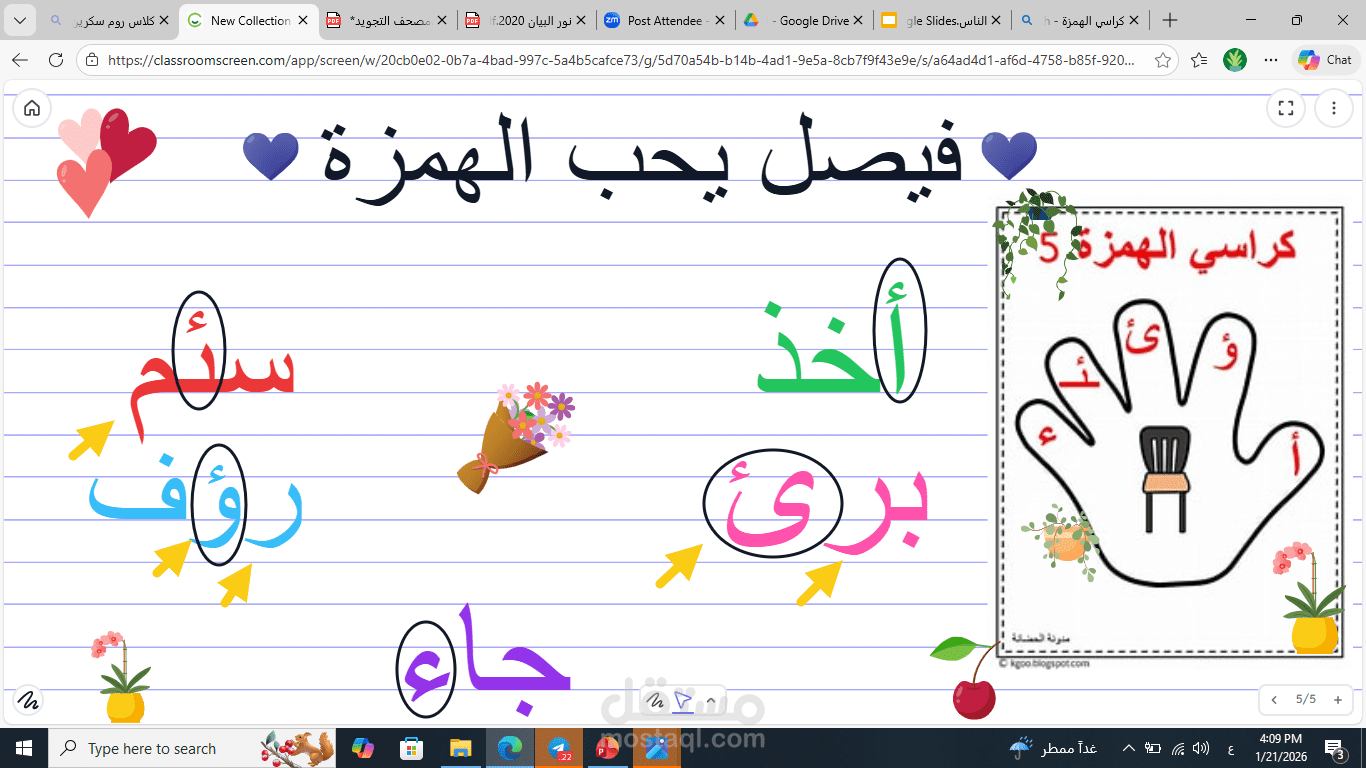Open PowerPoint from the taskbar
Screen dimensions: 1366x768
(x=608, y=748)
